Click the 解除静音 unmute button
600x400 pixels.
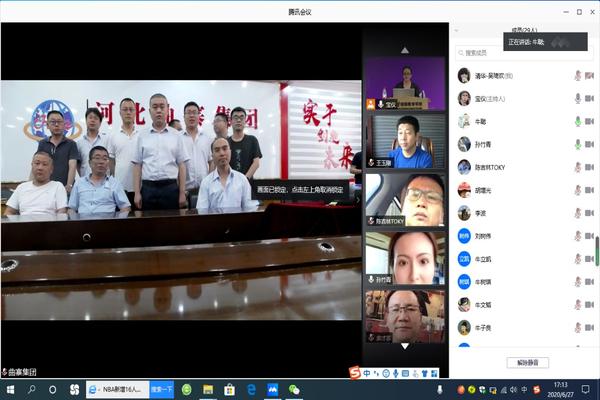pyautogui.click(x=528, y=362)
